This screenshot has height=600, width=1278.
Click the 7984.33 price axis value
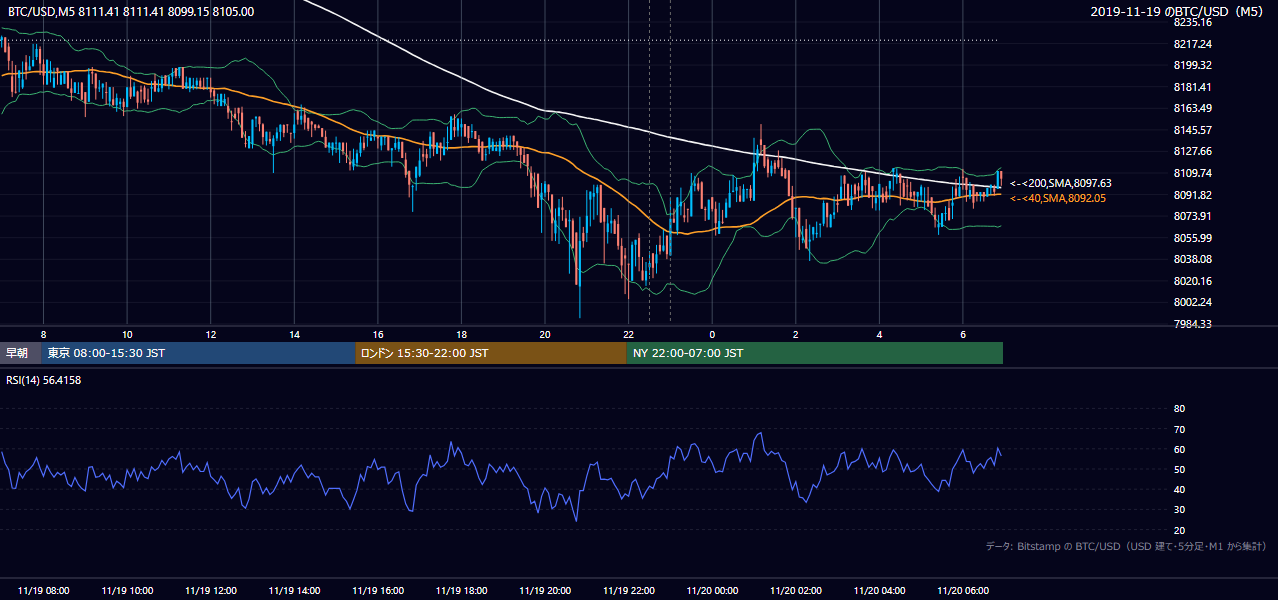click(x=1192, y=324)
